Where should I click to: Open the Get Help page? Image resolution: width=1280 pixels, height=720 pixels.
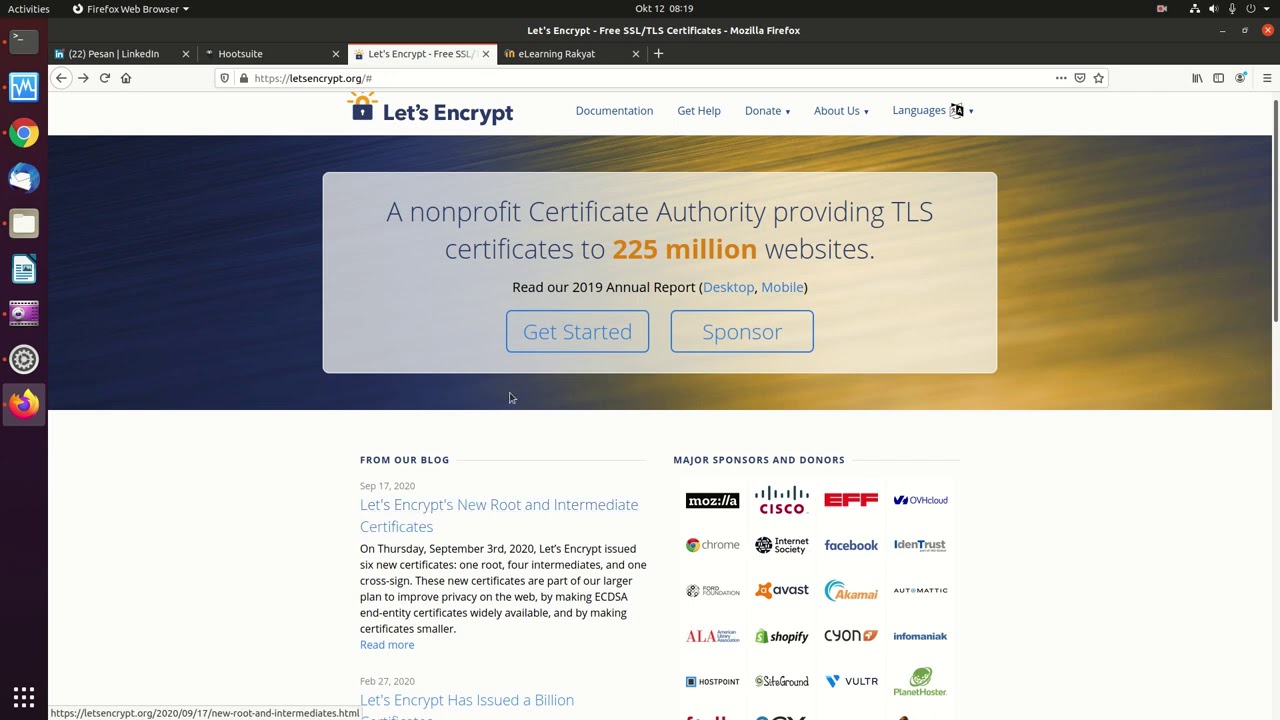pyautogui.click(x=699, y=111)
